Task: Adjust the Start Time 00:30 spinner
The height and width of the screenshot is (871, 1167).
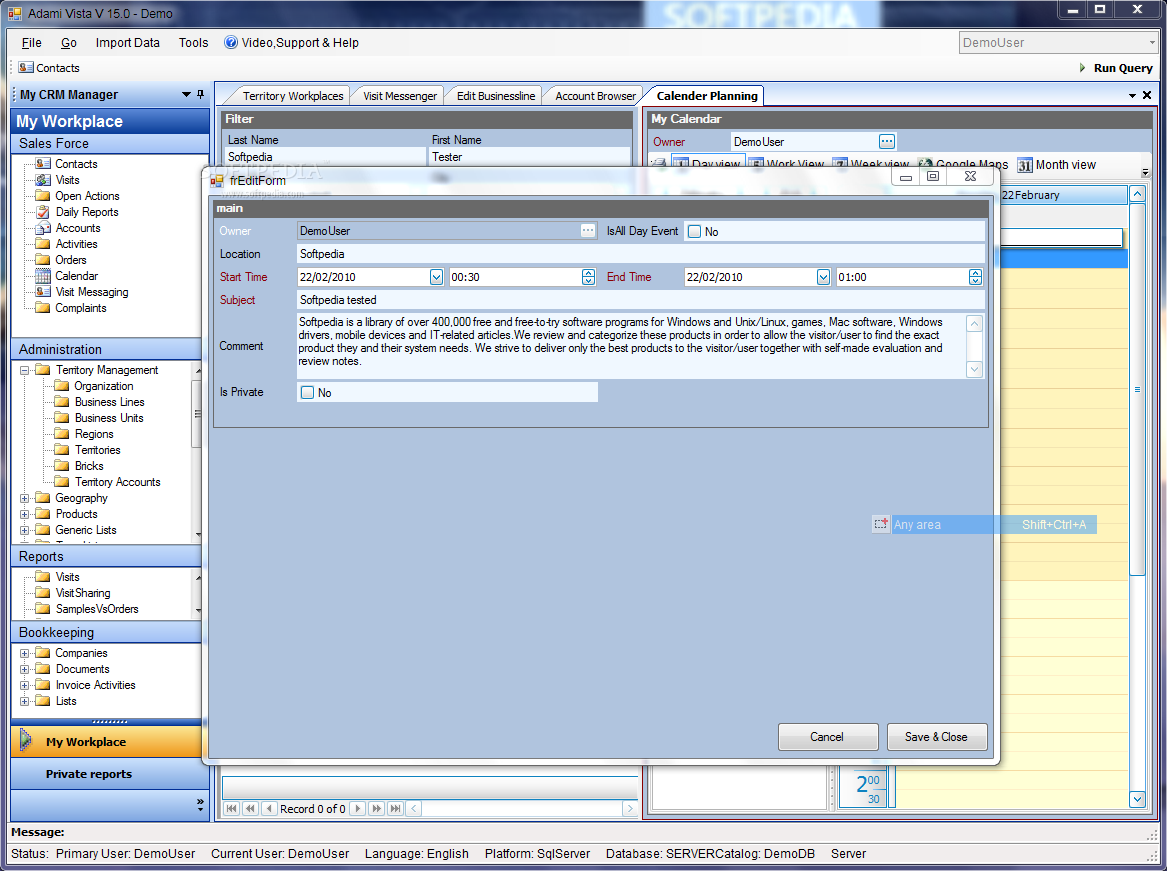Action: coord(588,277)
